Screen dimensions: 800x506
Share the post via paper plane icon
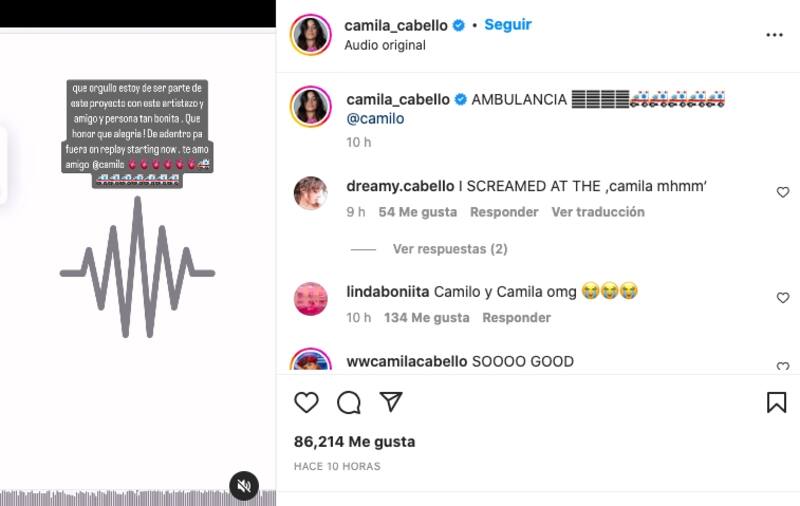click(391, 402)
